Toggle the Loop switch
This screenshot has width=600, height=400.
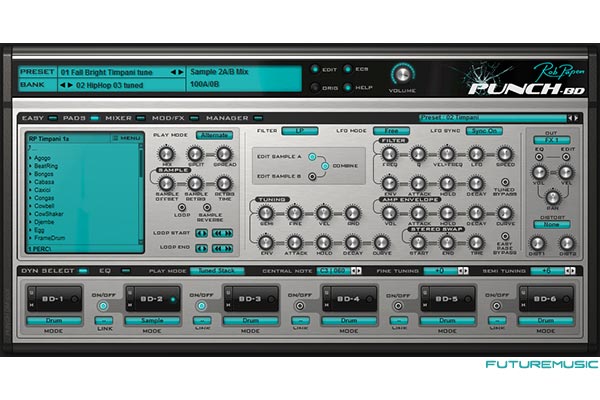pos(182,207)
